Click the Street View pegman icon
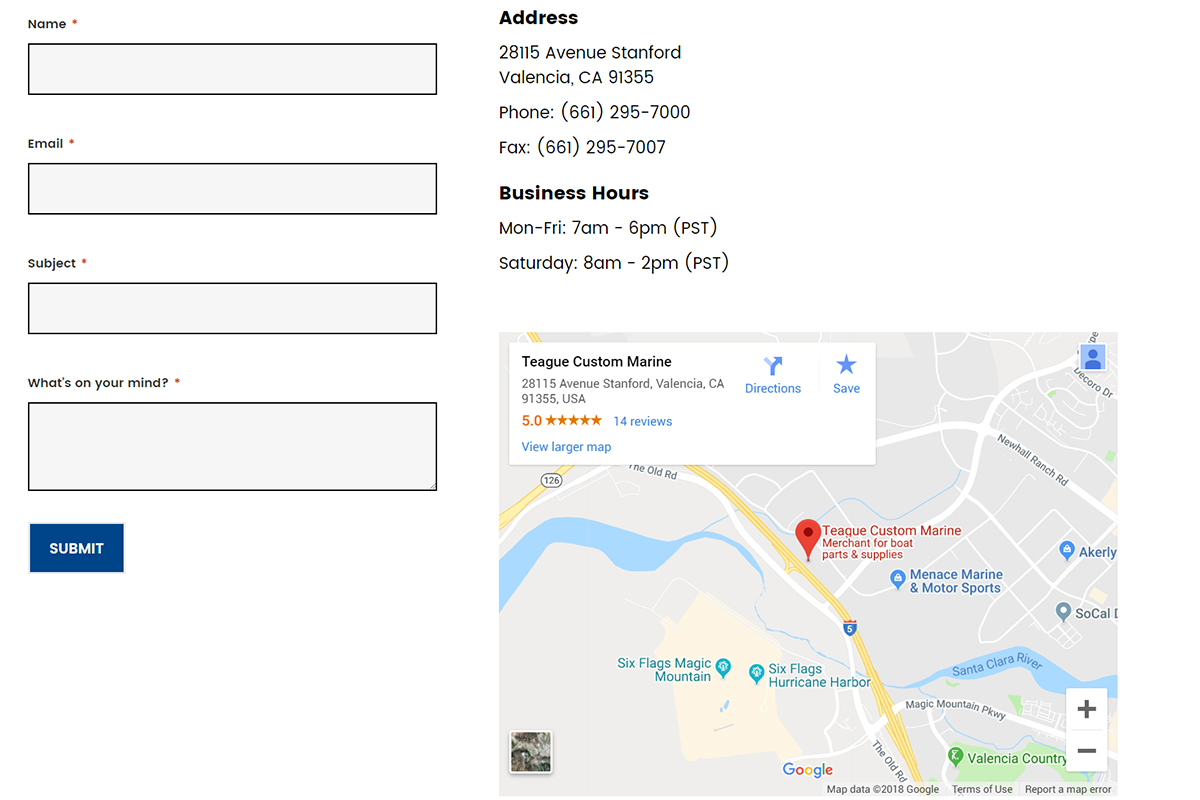 pos(1092,358)
